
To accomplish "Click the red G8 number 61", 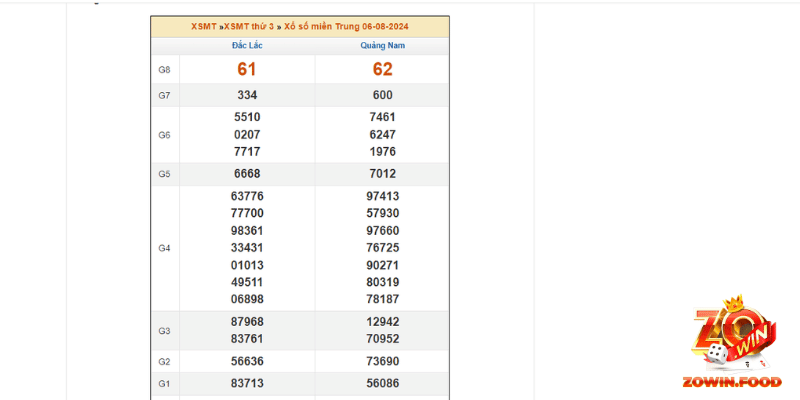I will pos(247,69).
